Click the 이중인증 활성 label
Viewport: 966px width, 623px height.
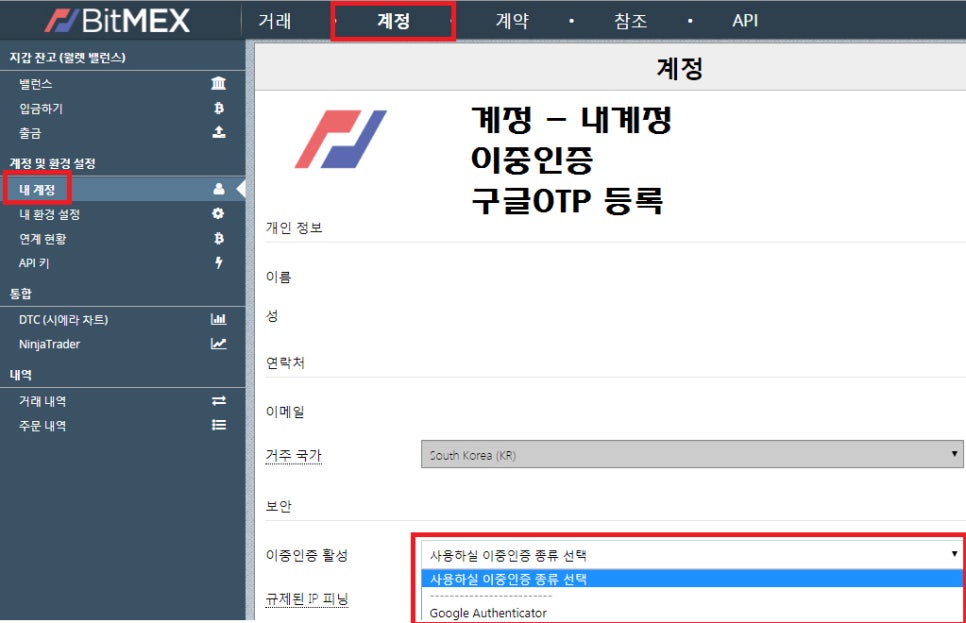307,555
